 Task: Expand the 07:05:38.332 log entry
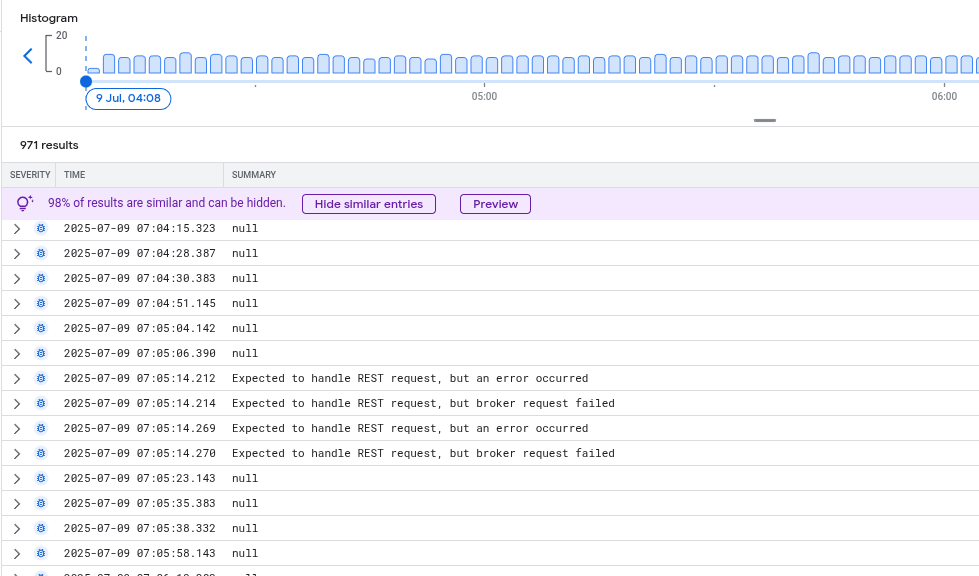17,528
